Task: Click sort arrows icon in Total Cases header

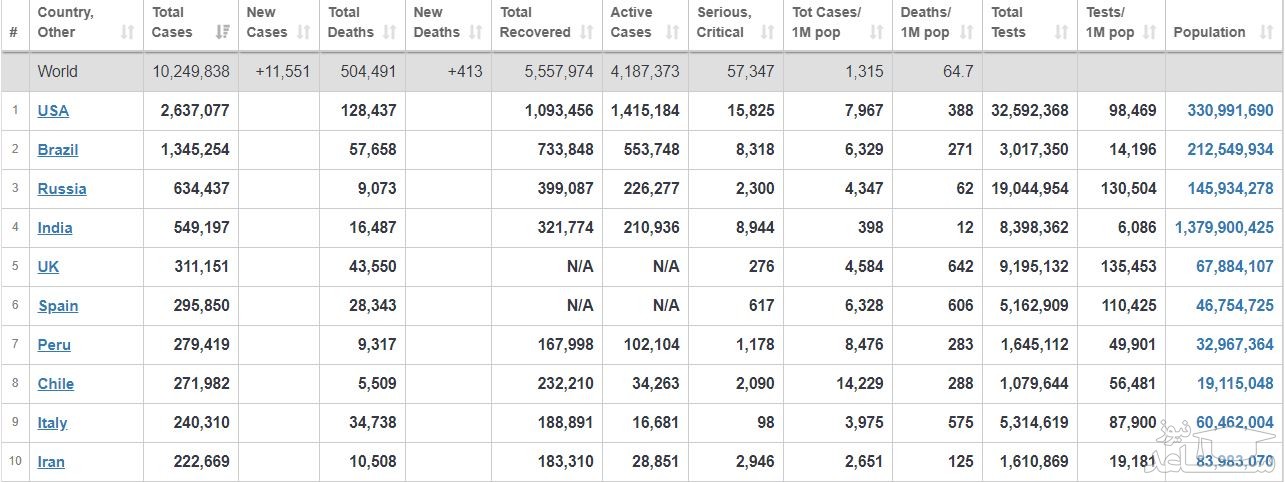Action: coord(222,33)
